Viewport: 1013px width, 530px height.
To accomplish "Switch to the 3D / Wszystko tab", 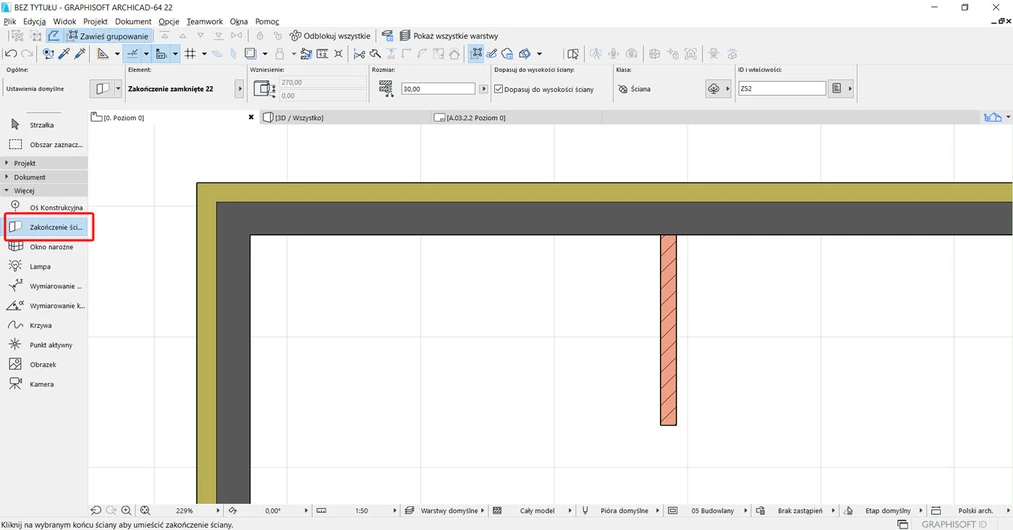I will [345, 118].
